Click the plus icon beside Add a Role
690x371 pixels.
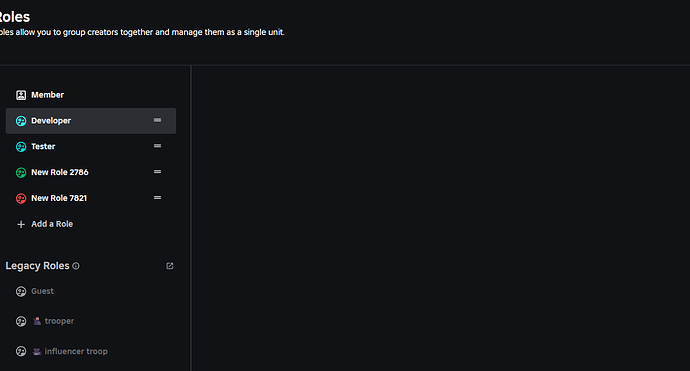point(21,224)
